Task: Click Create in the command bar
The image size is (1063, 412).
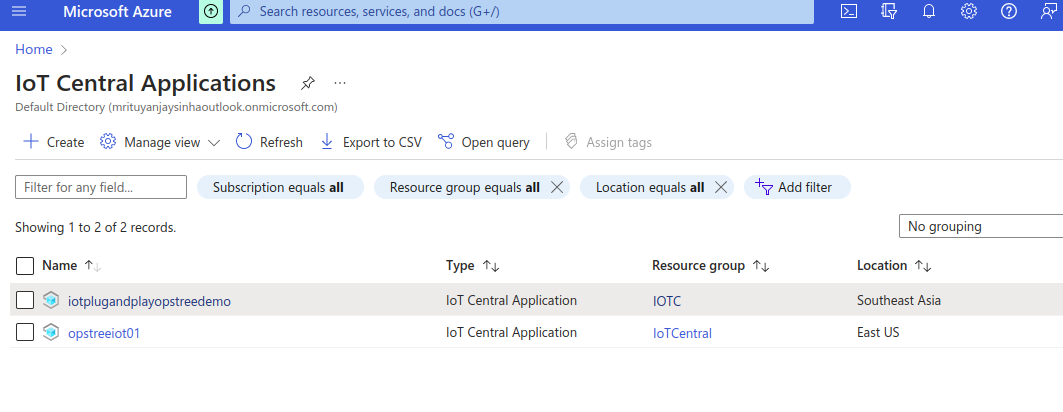Action: 54,142
